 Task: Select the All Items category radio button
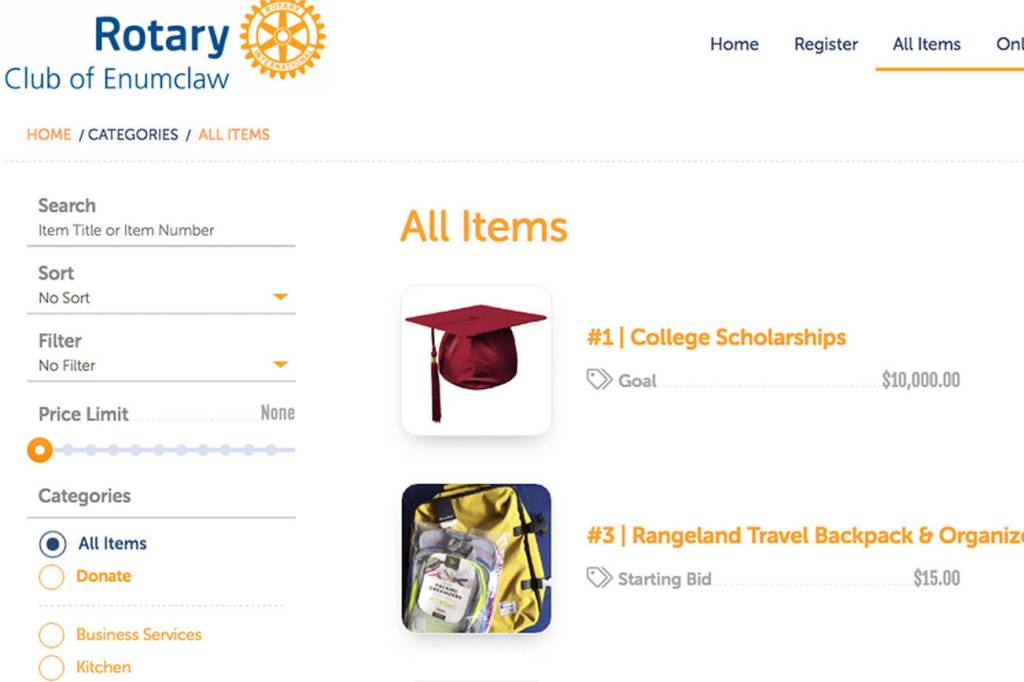[52, 544]
